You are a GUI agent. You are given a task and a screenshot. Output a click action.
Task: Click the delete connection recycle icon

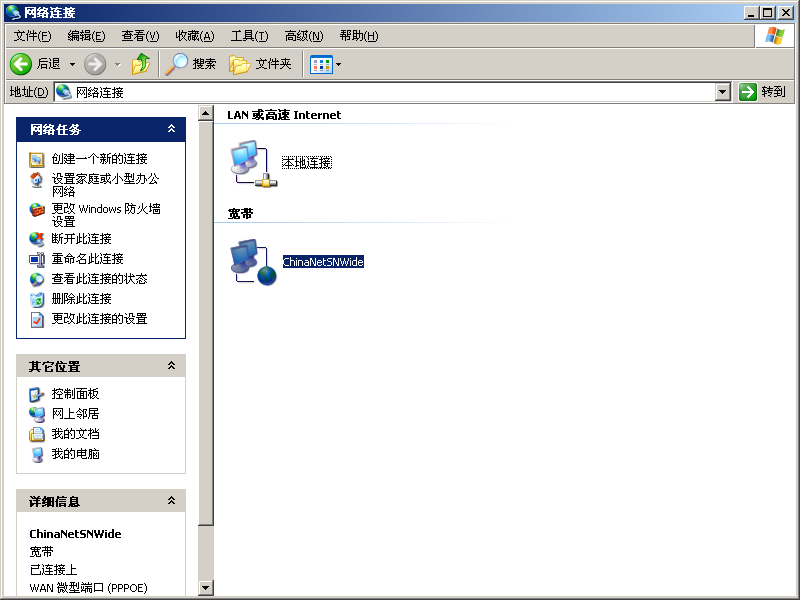(37, 299)
